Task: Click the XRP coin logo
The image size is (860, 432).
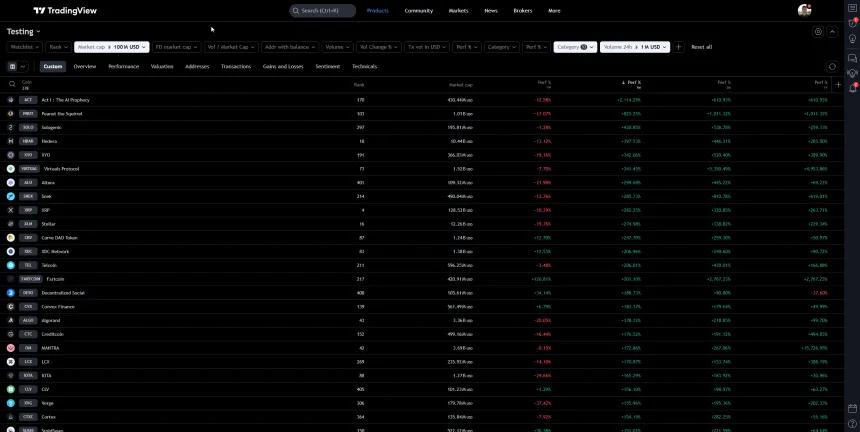Action: [x=10, y=210]
